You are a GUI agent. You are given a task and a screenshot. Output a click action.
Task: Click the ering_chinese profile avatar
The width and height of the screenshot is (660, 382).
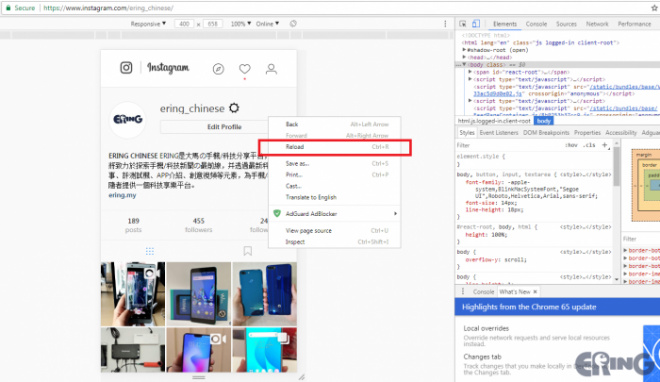(x=128, y=119)
